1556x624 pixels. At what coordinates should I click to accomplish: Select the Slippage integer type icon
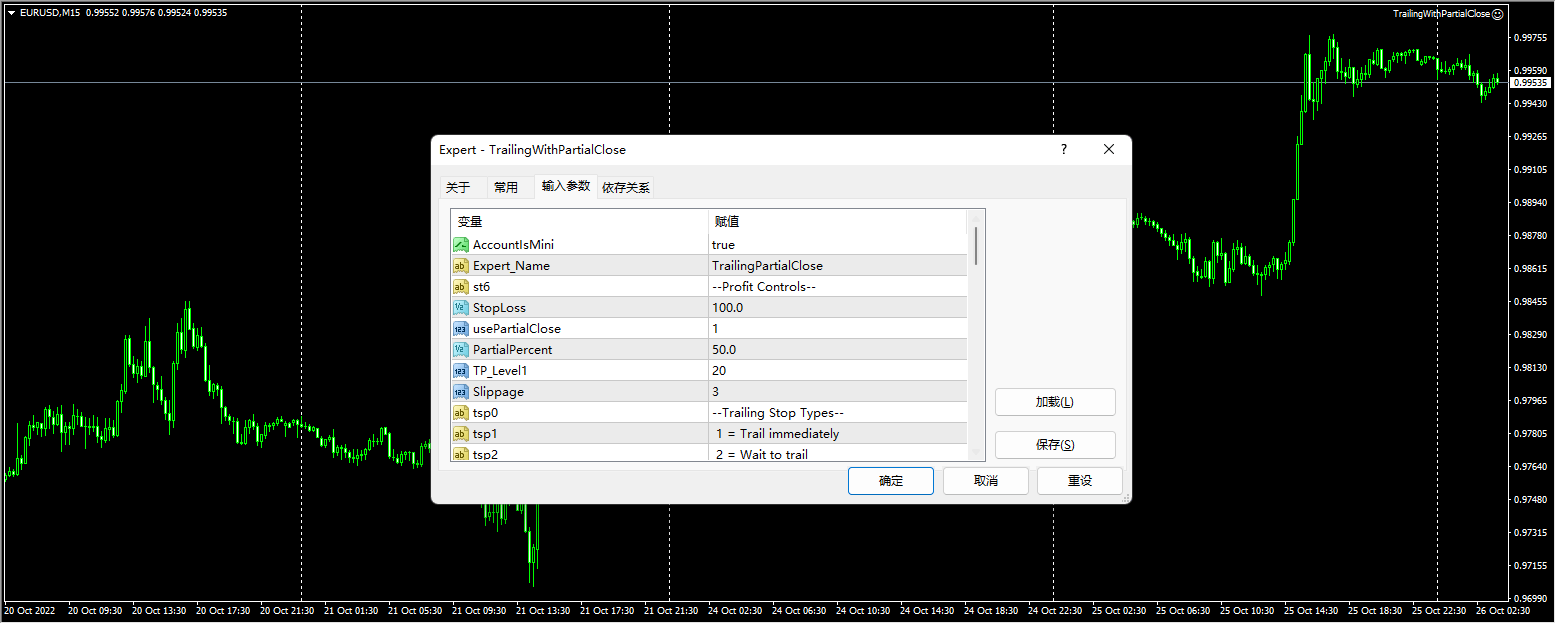(x=461, y=392)
